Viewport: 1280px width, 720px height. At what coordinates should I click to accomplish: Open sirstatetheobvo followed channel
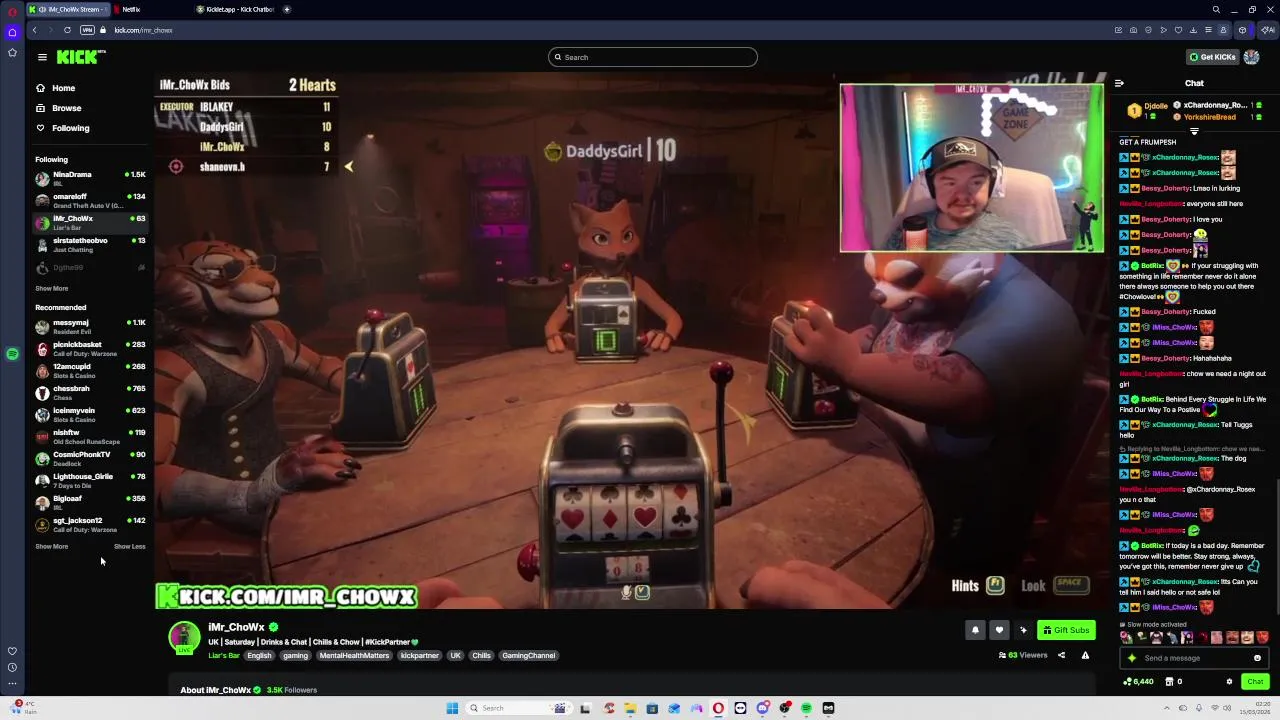[90, 244]
